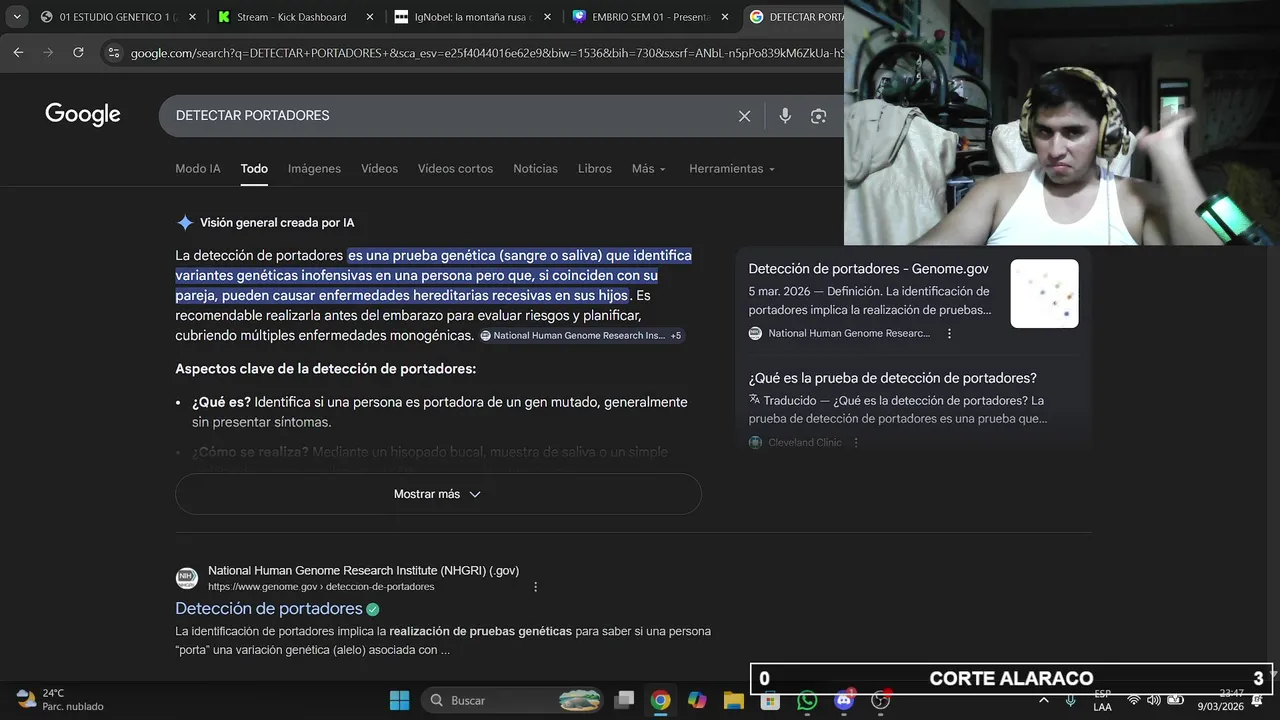Open the notifications bell in tray
The height and width of the screenshot is (720, 1280).
tap(1257, 700)
